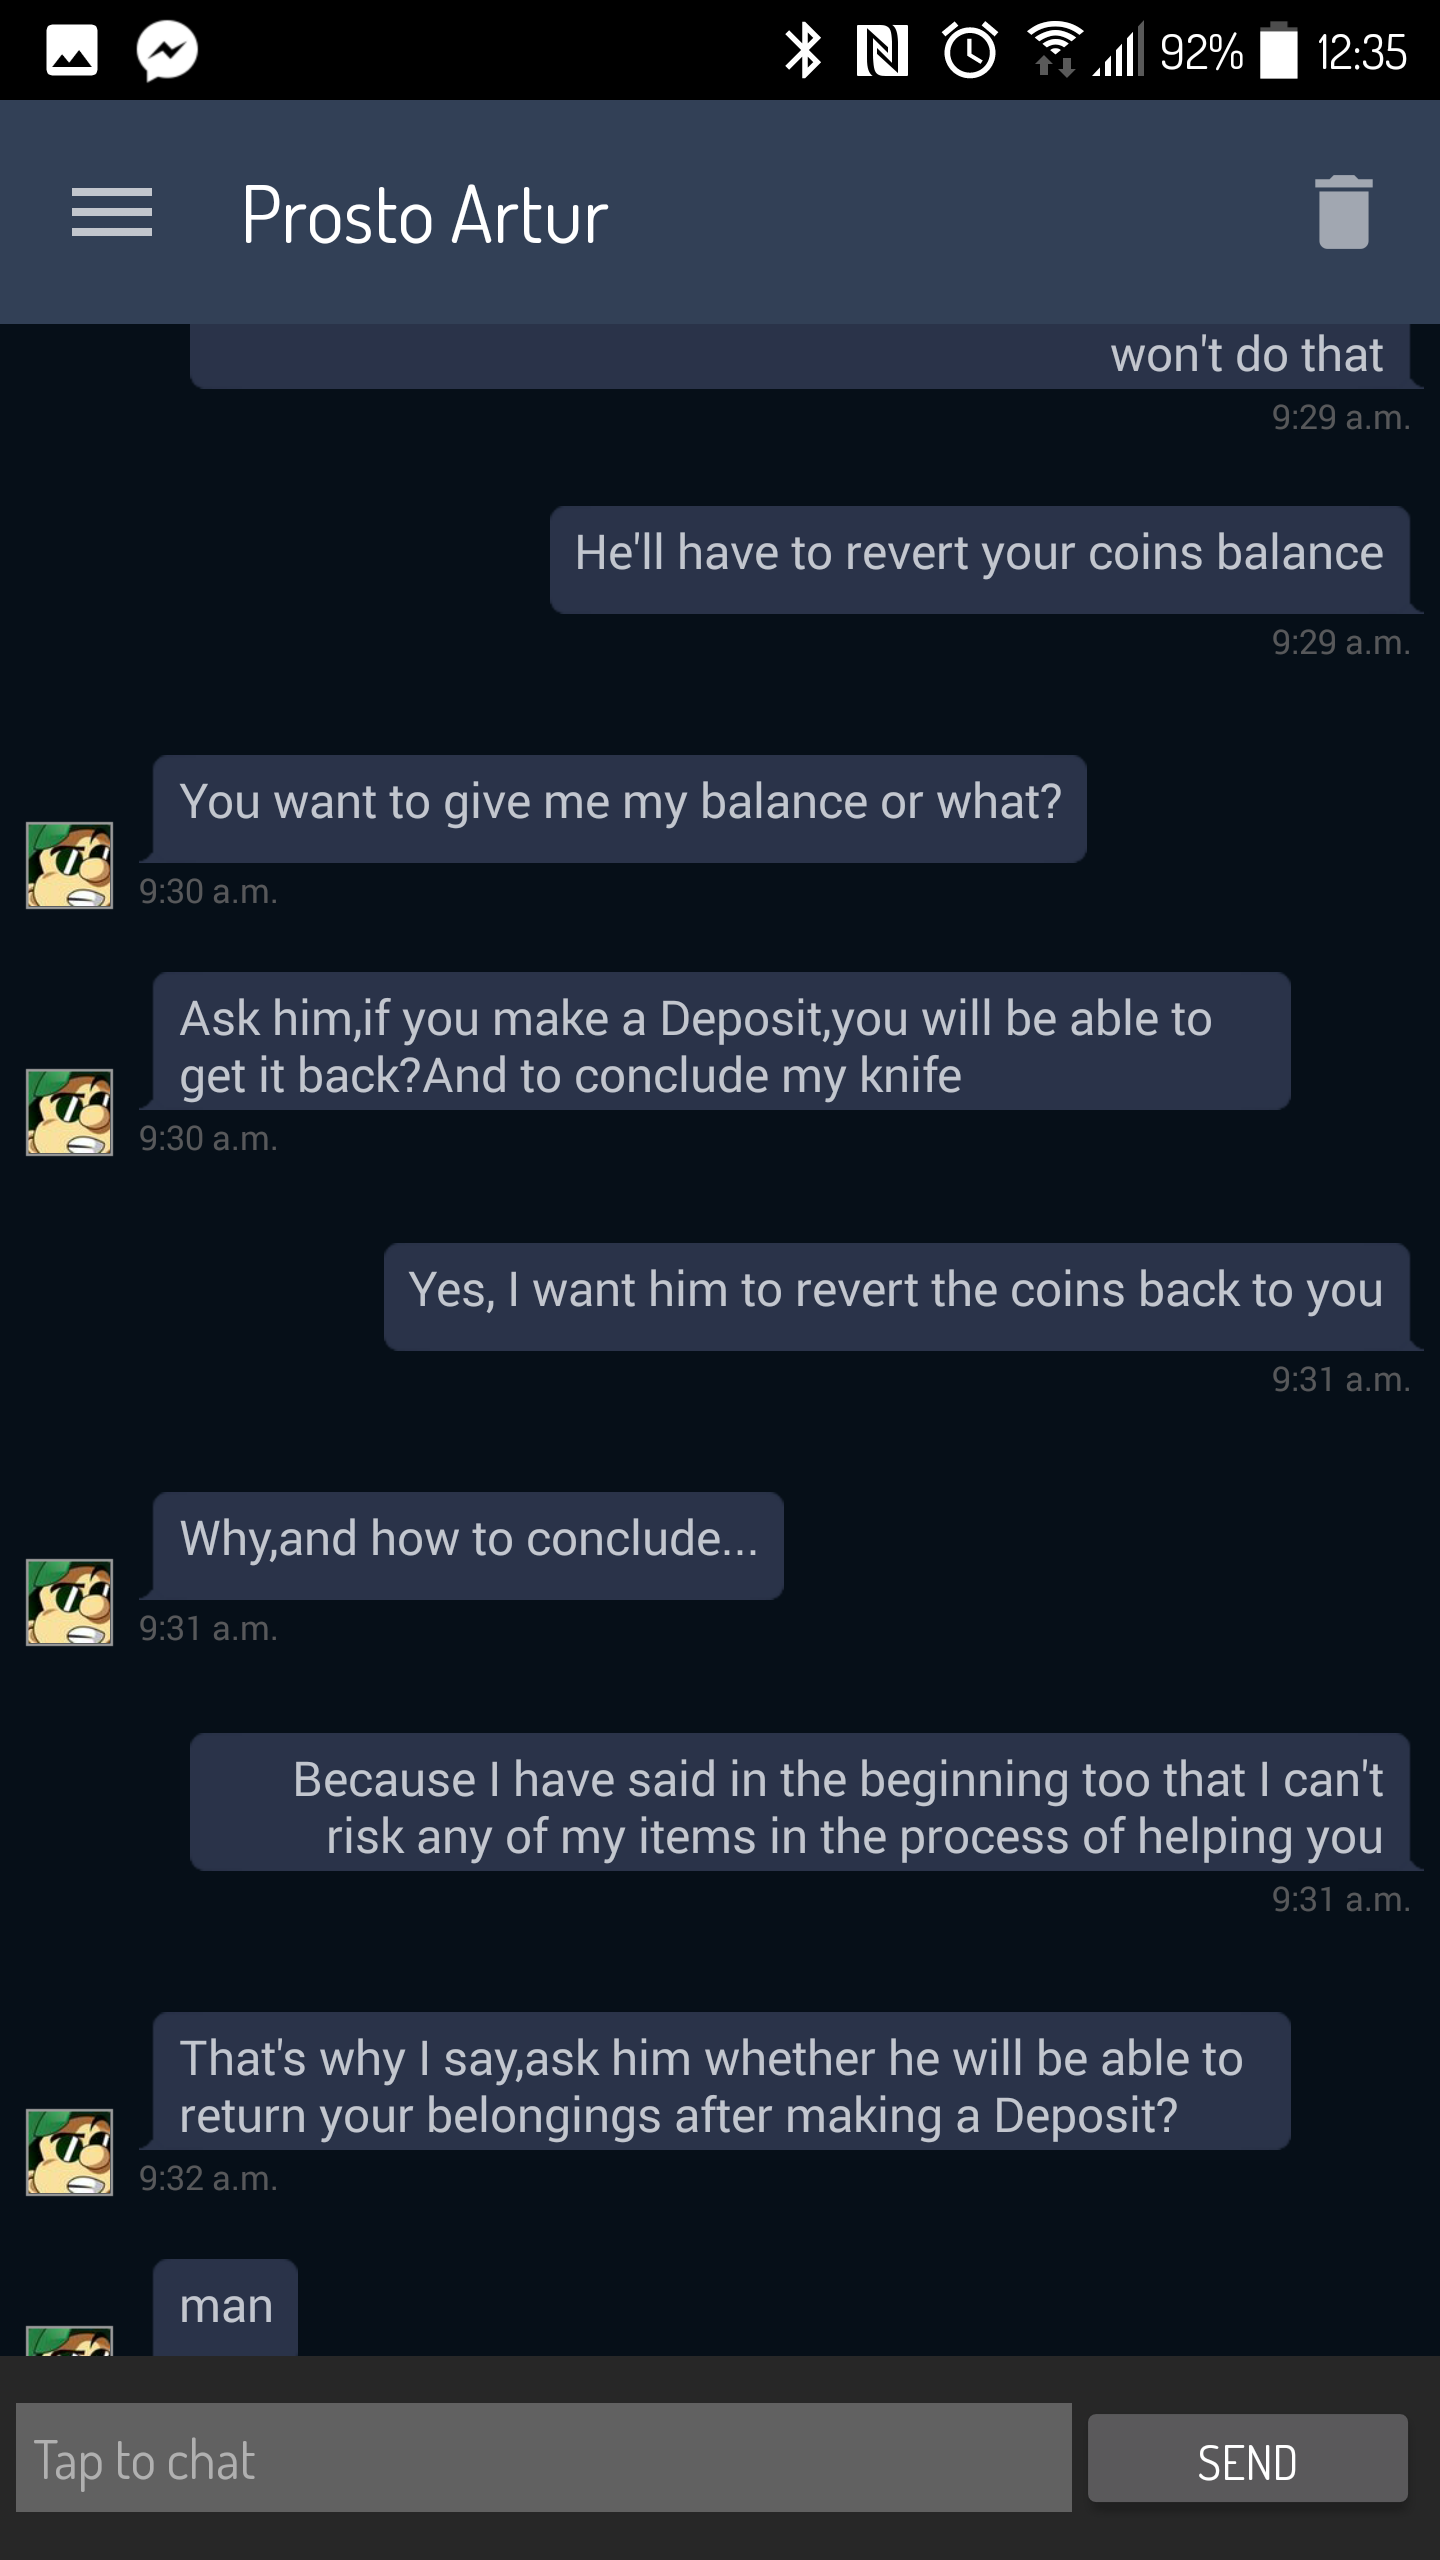1440x2560 pixels.
Task: Open the hamburger navigation menu
Action: coord(112,213)
